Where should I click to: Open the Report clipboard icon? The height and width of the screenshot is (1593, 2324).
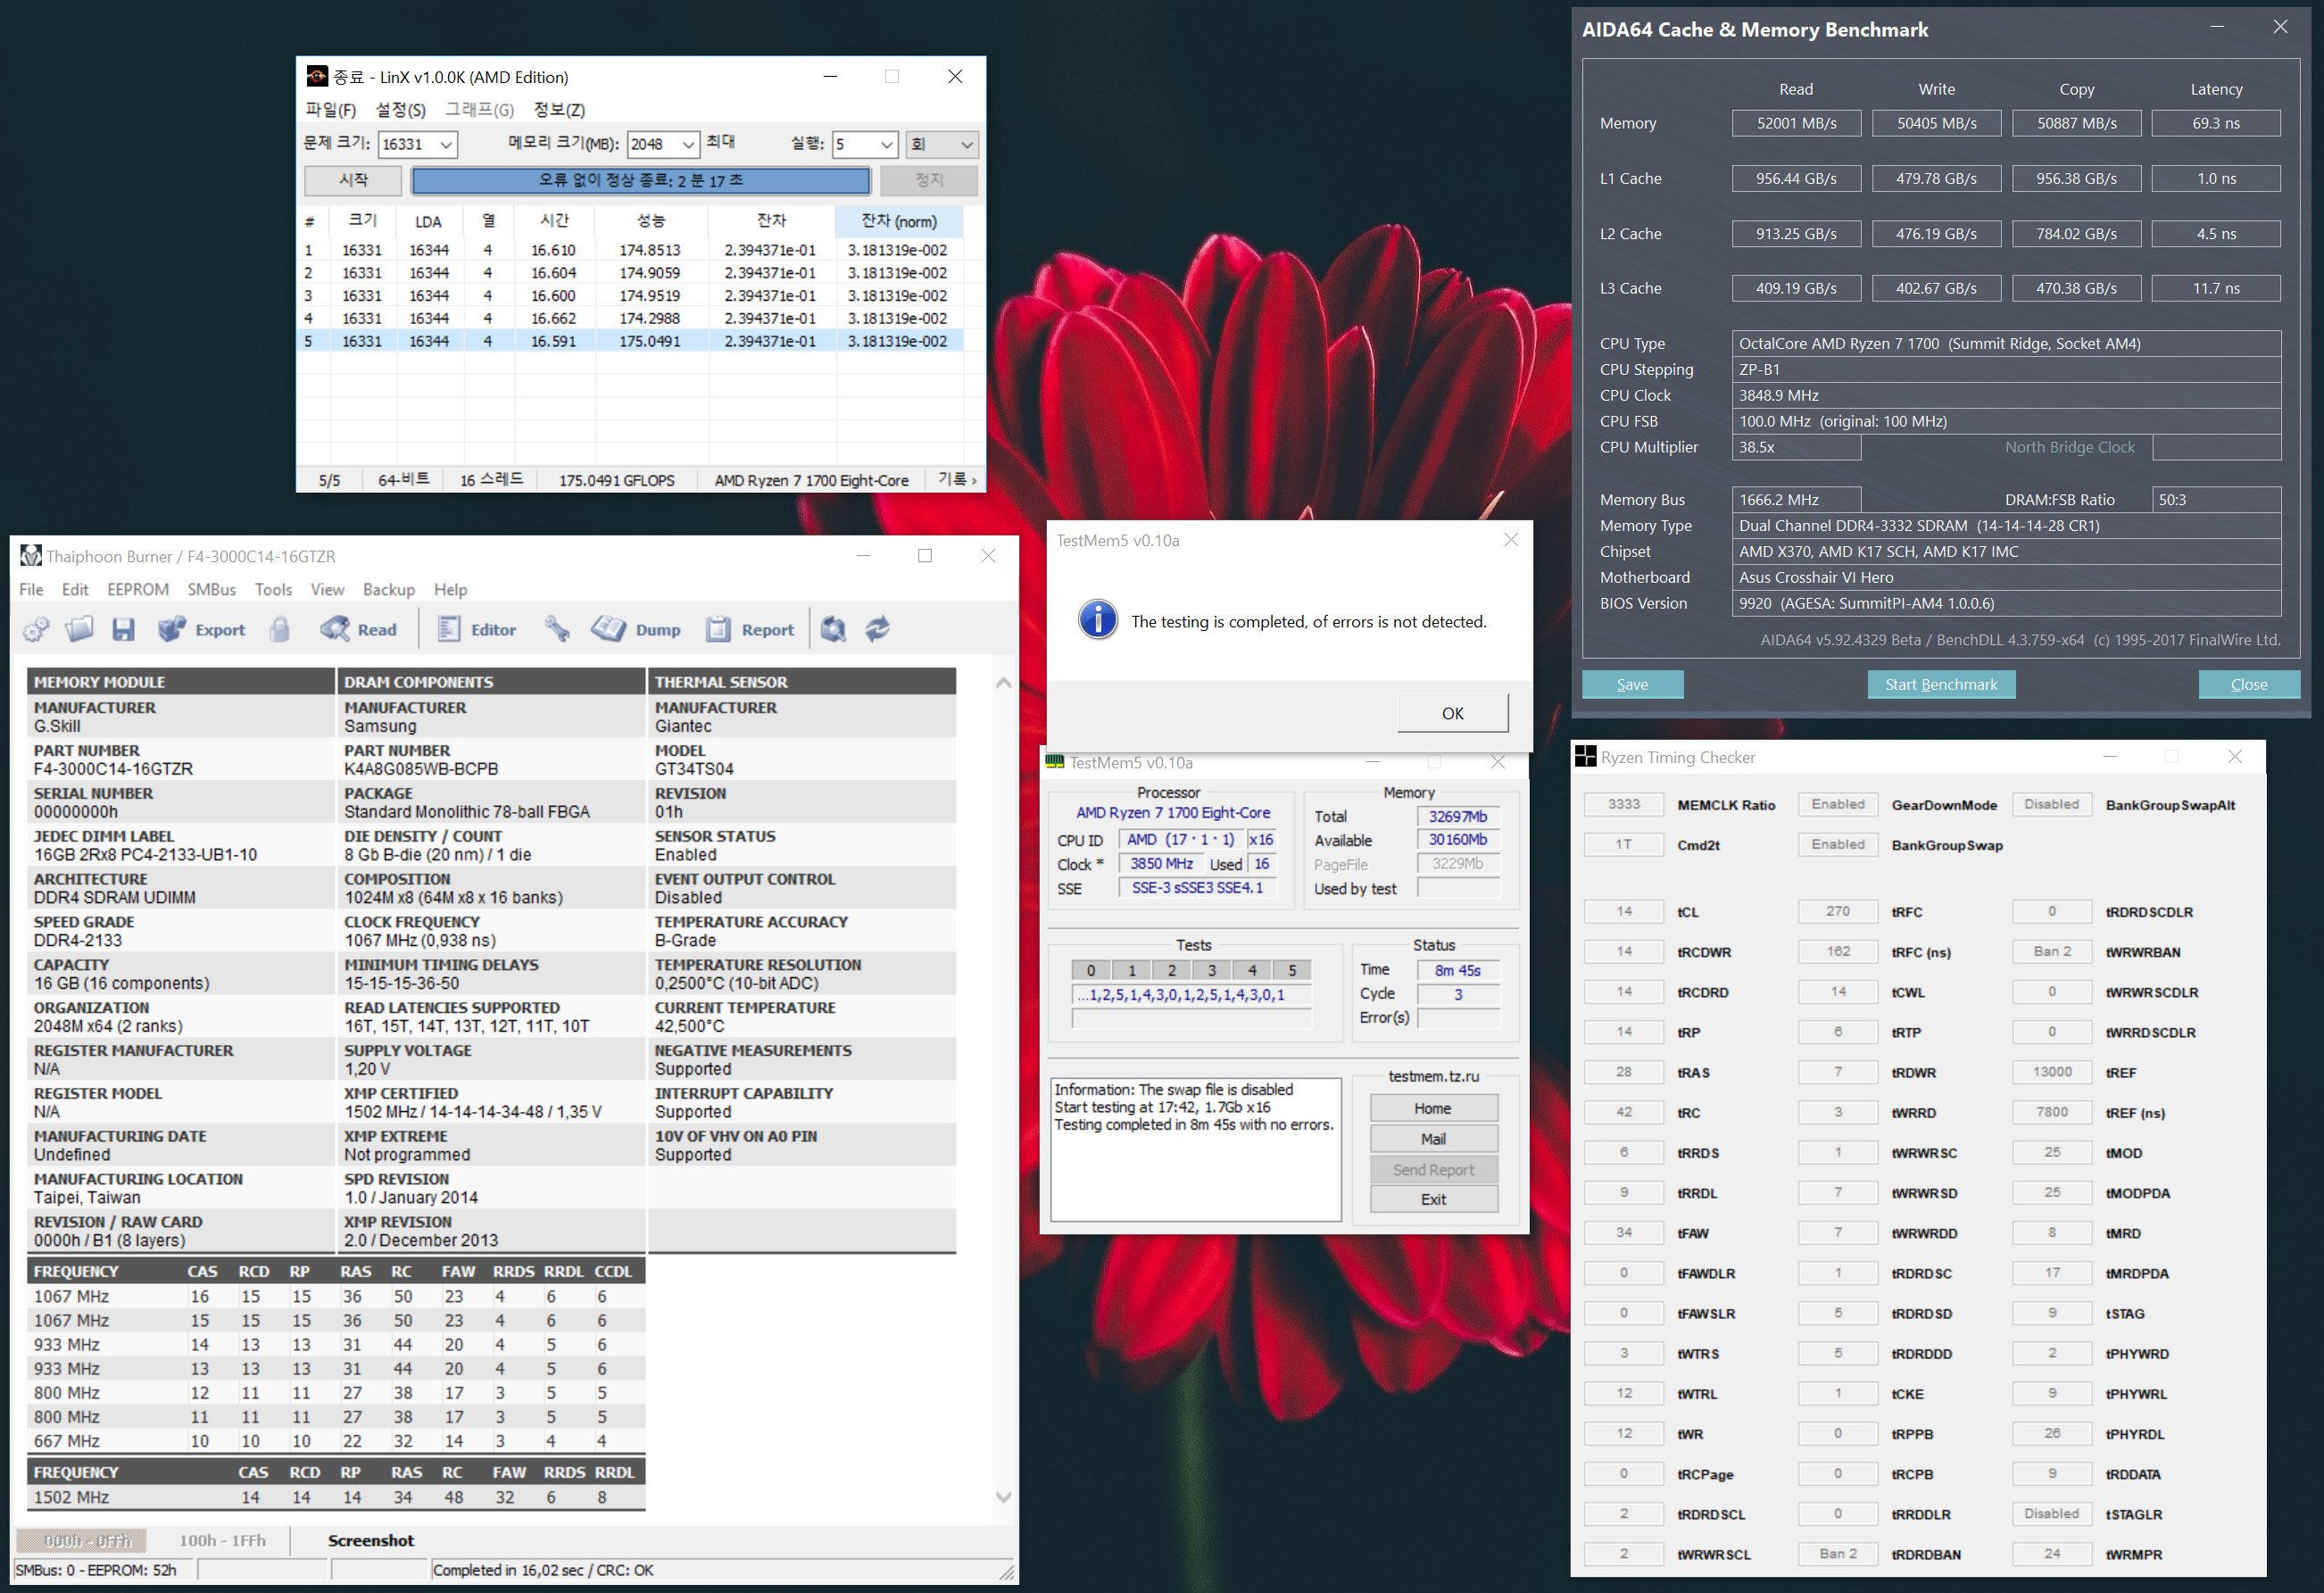pos(750,629)
